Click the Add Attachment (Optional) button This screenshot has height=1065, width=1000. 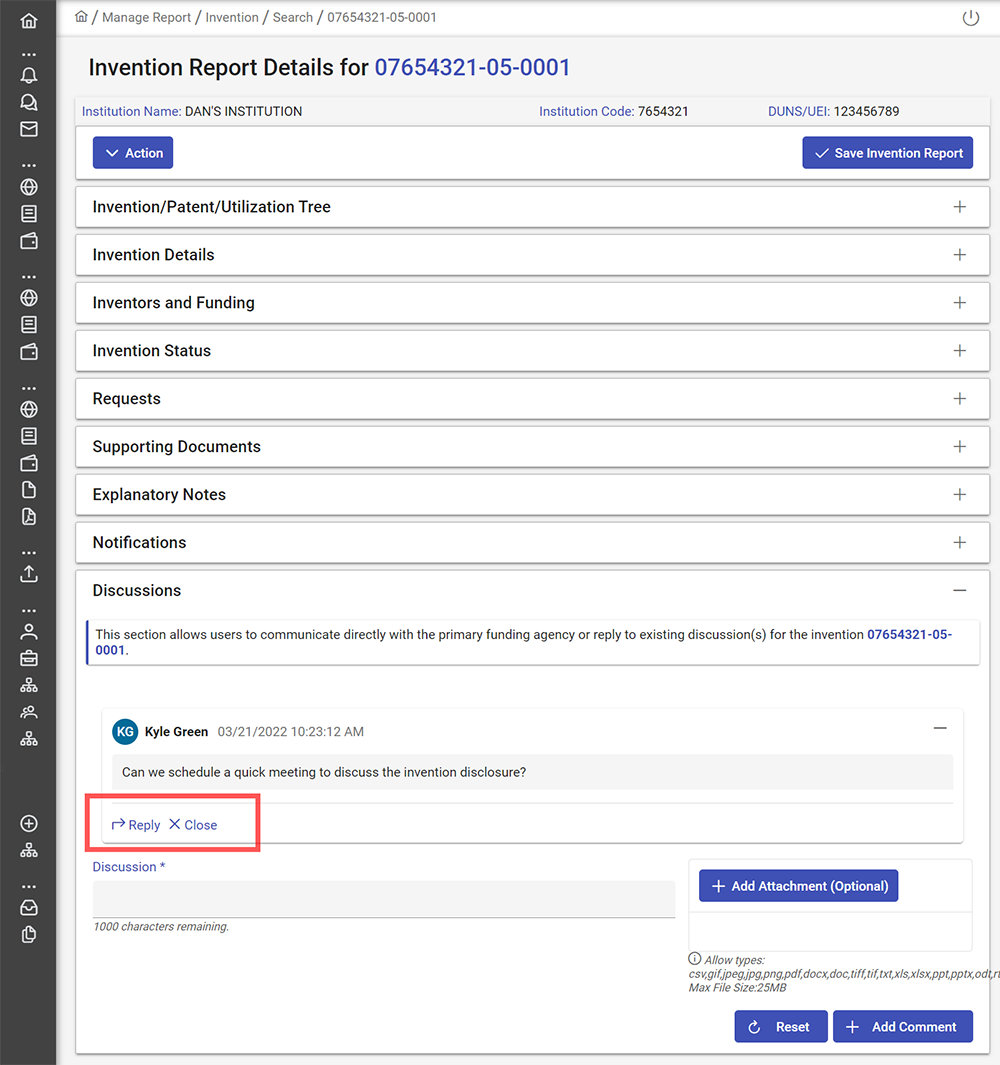coord(798,886)
